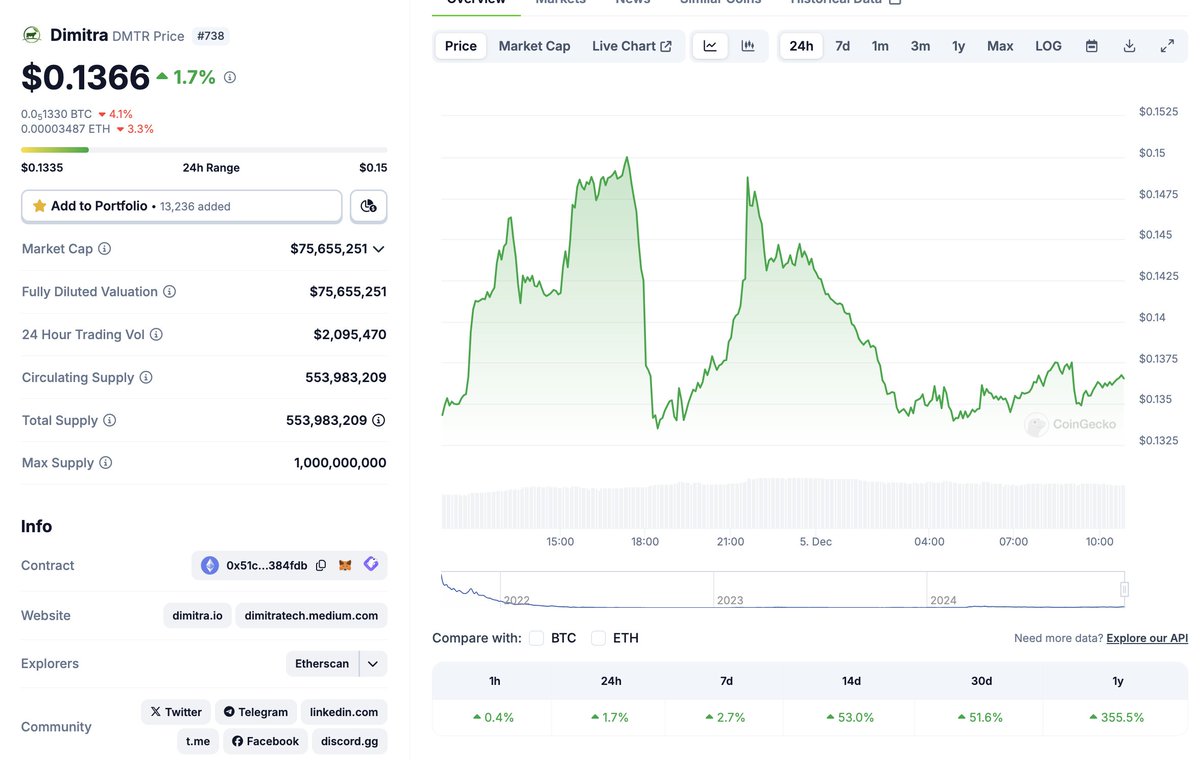This screenshot has height=760, width=1200.
Task: Open the Twitter community link
Action: click(x=176, y=712)
